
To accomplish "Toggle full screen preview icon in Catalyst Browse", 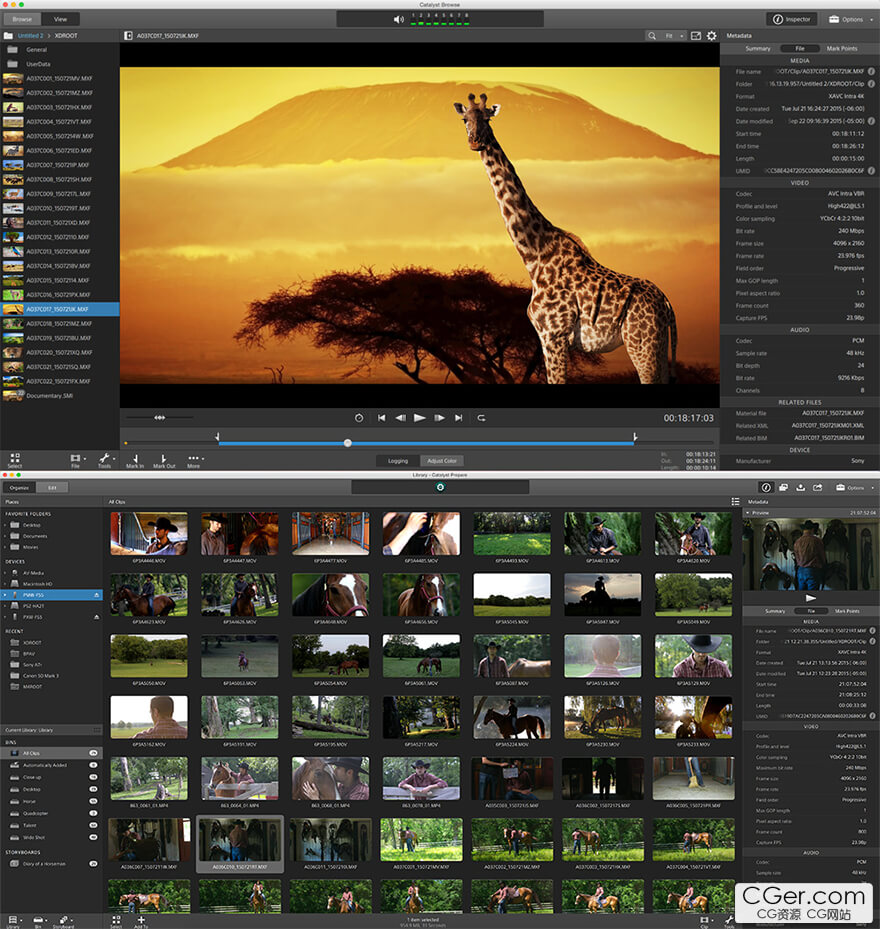I will [x=696, y=36].
